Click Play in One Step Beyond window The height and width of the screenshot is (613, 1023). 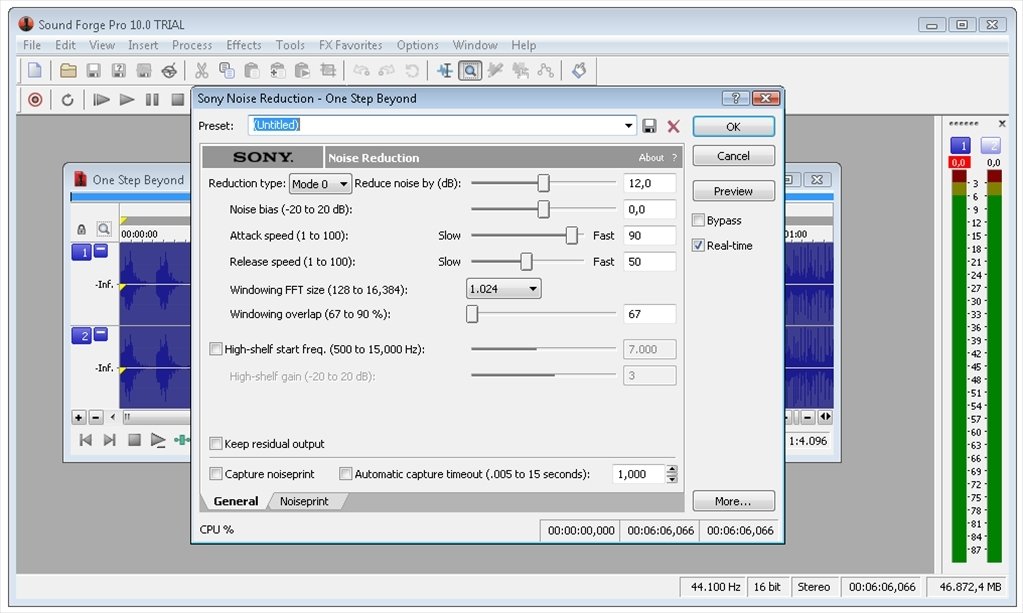click(x=158, y=440)
